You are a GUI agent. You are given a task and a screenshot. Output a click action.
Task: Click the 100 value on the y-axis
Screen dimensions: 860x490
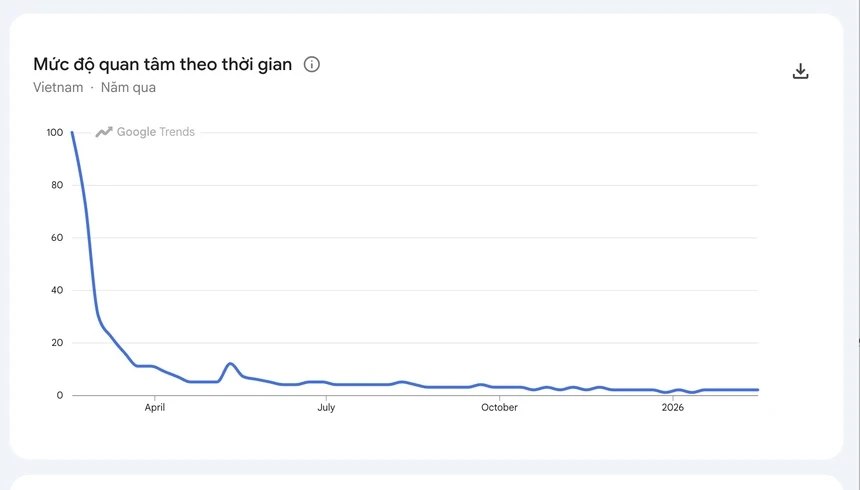53,133
